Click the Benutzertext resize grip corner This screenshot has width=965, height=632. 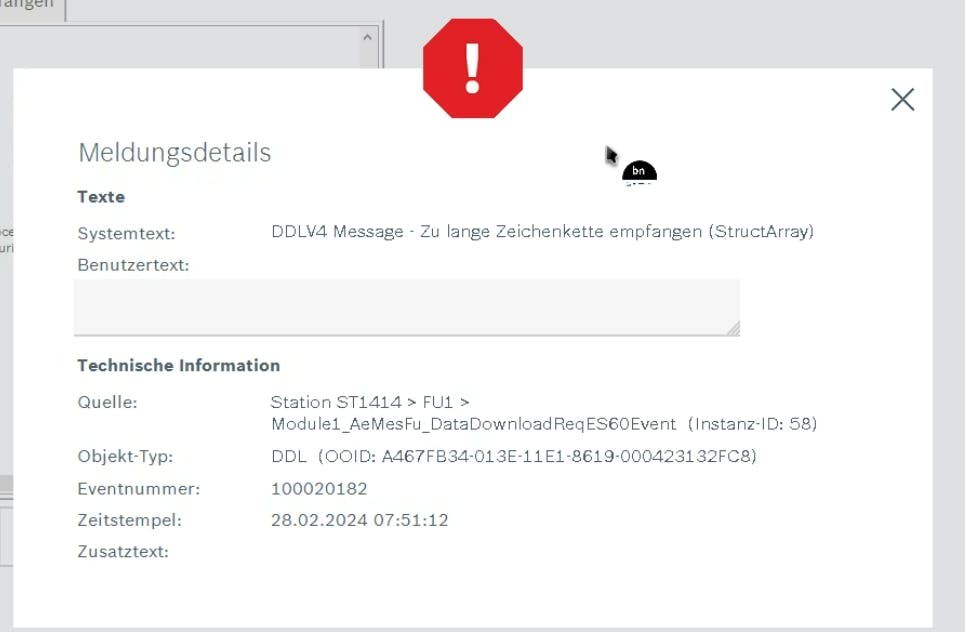[x=733, y=328]
